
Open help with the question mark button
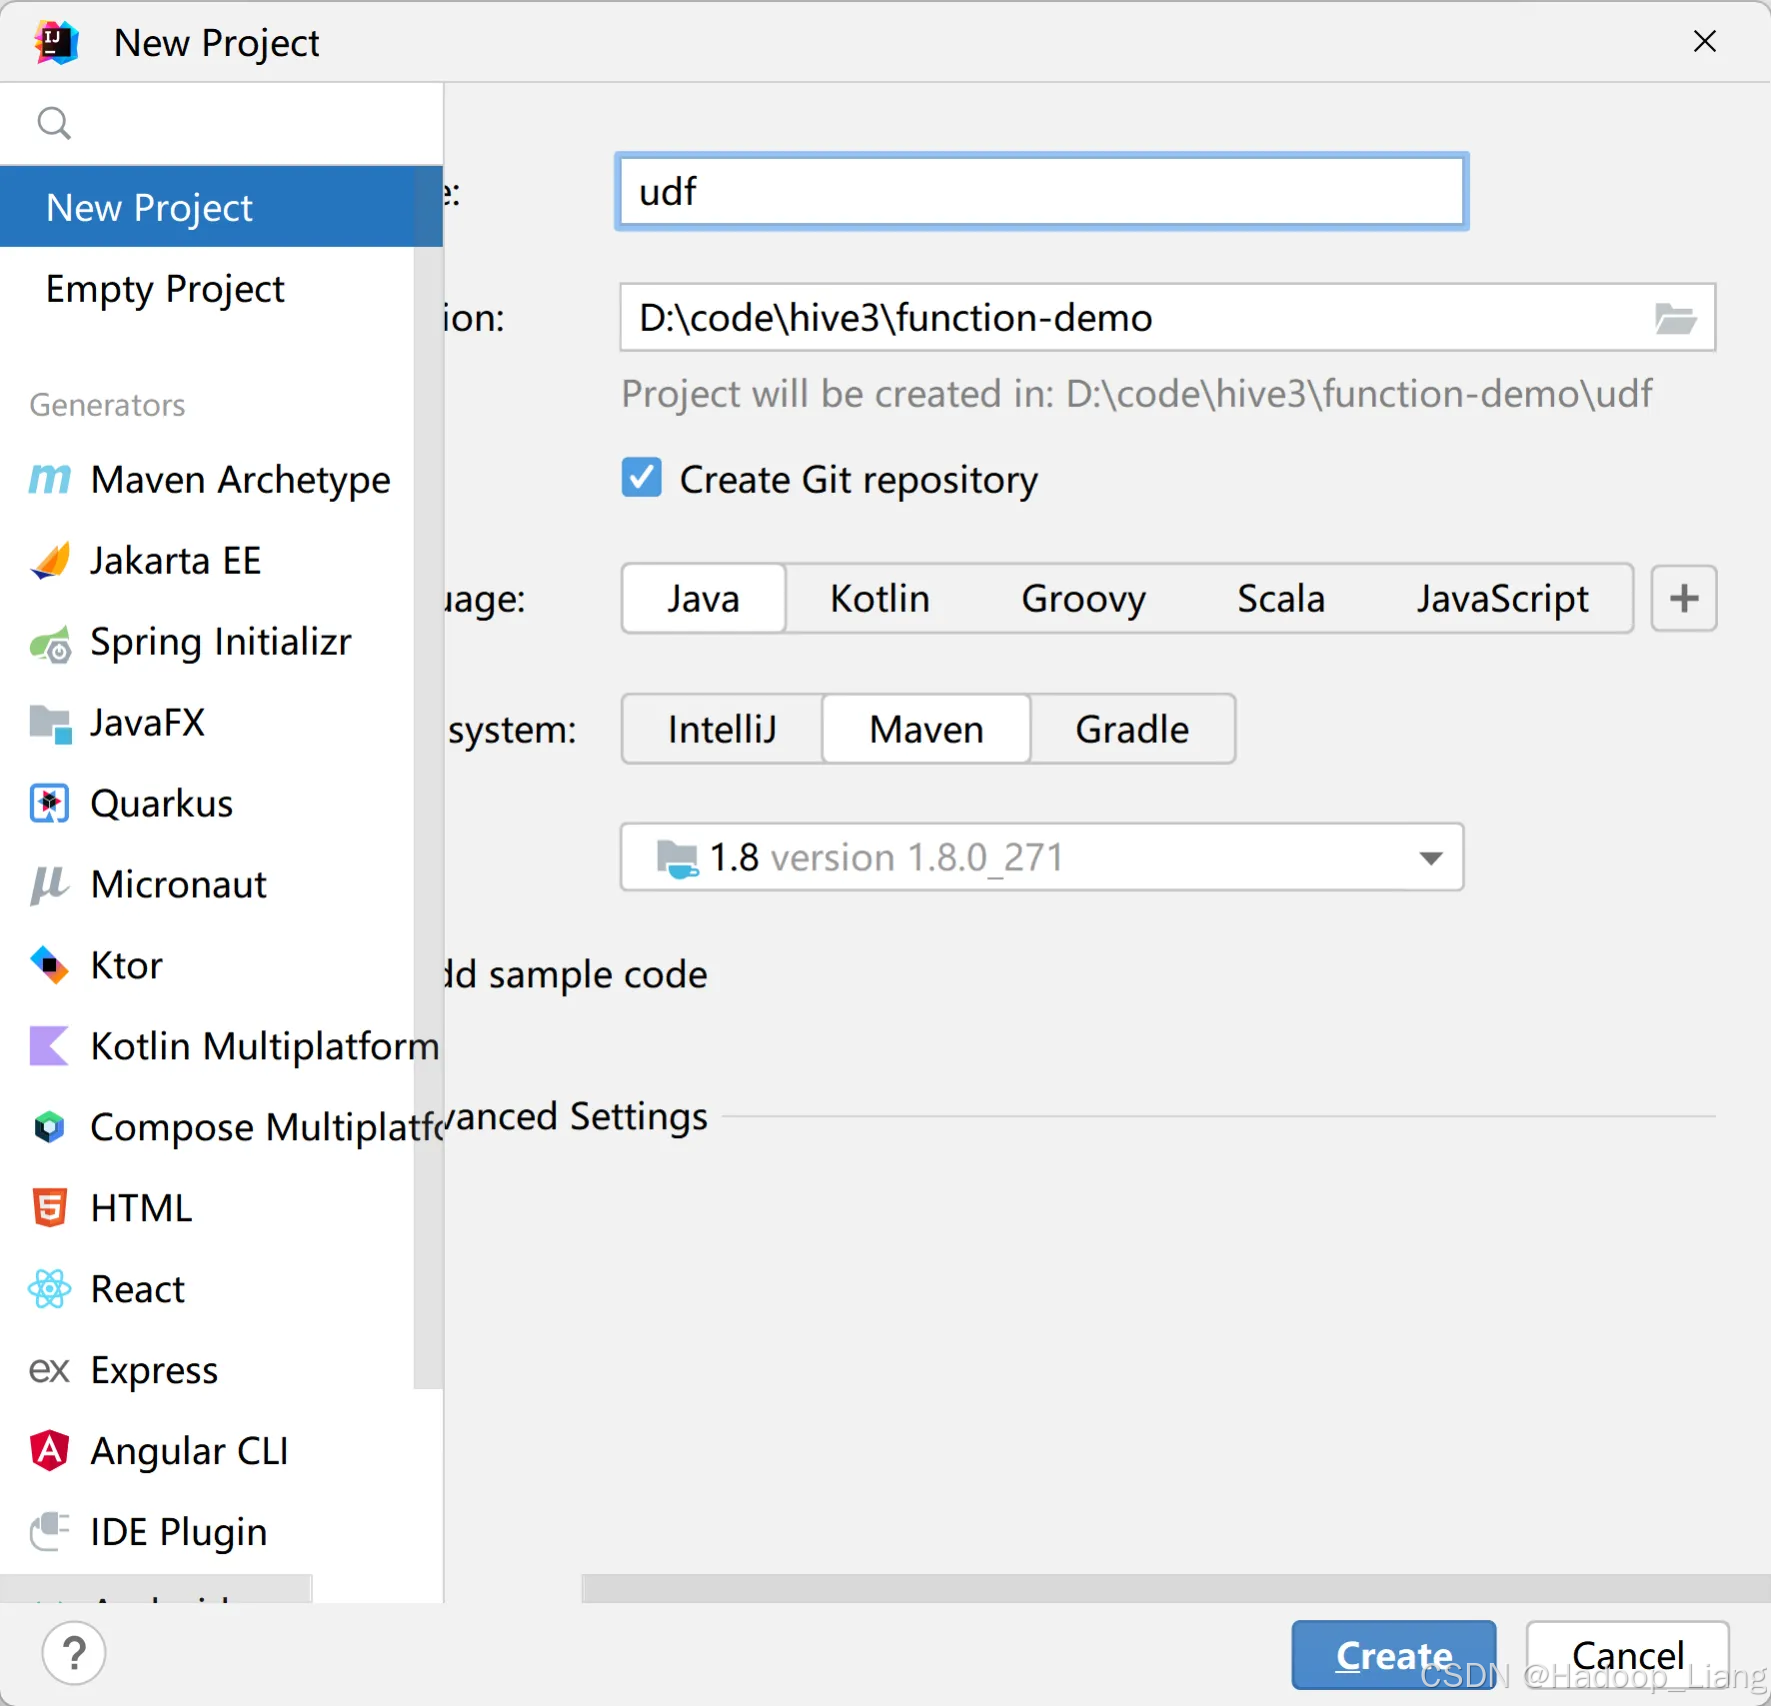(x=74, y=1654)
